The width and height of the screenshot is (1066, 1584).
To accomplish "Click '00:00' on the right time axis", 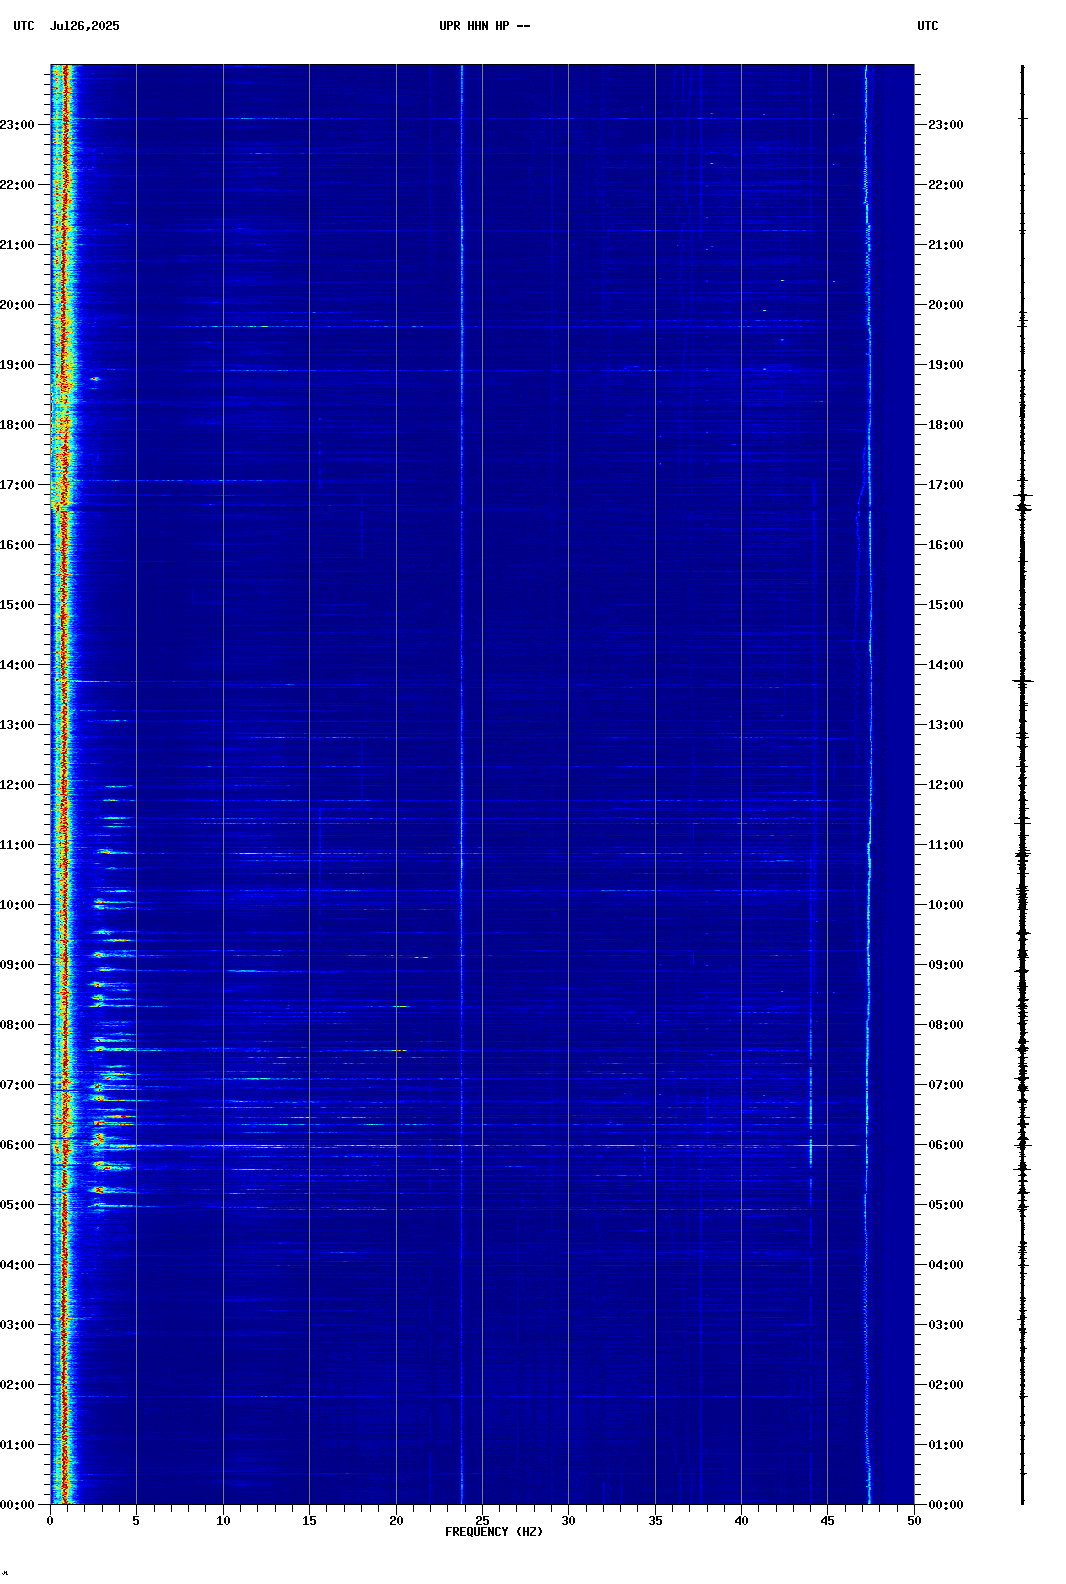I will click(946, 1505).
